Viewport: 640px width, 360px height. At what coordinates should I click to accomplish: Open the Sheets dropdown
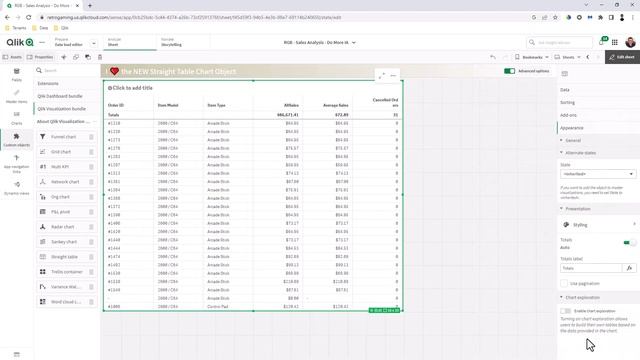click(x=568, y=57)
